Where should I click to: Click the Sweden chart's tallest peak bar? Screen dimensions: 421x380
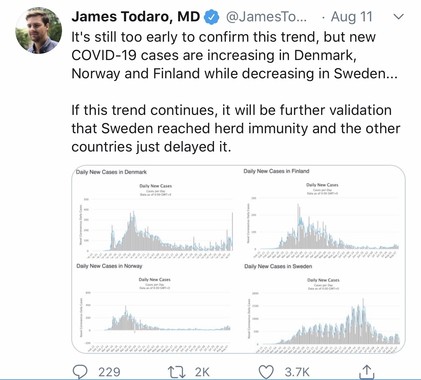(x=363, y=321)
